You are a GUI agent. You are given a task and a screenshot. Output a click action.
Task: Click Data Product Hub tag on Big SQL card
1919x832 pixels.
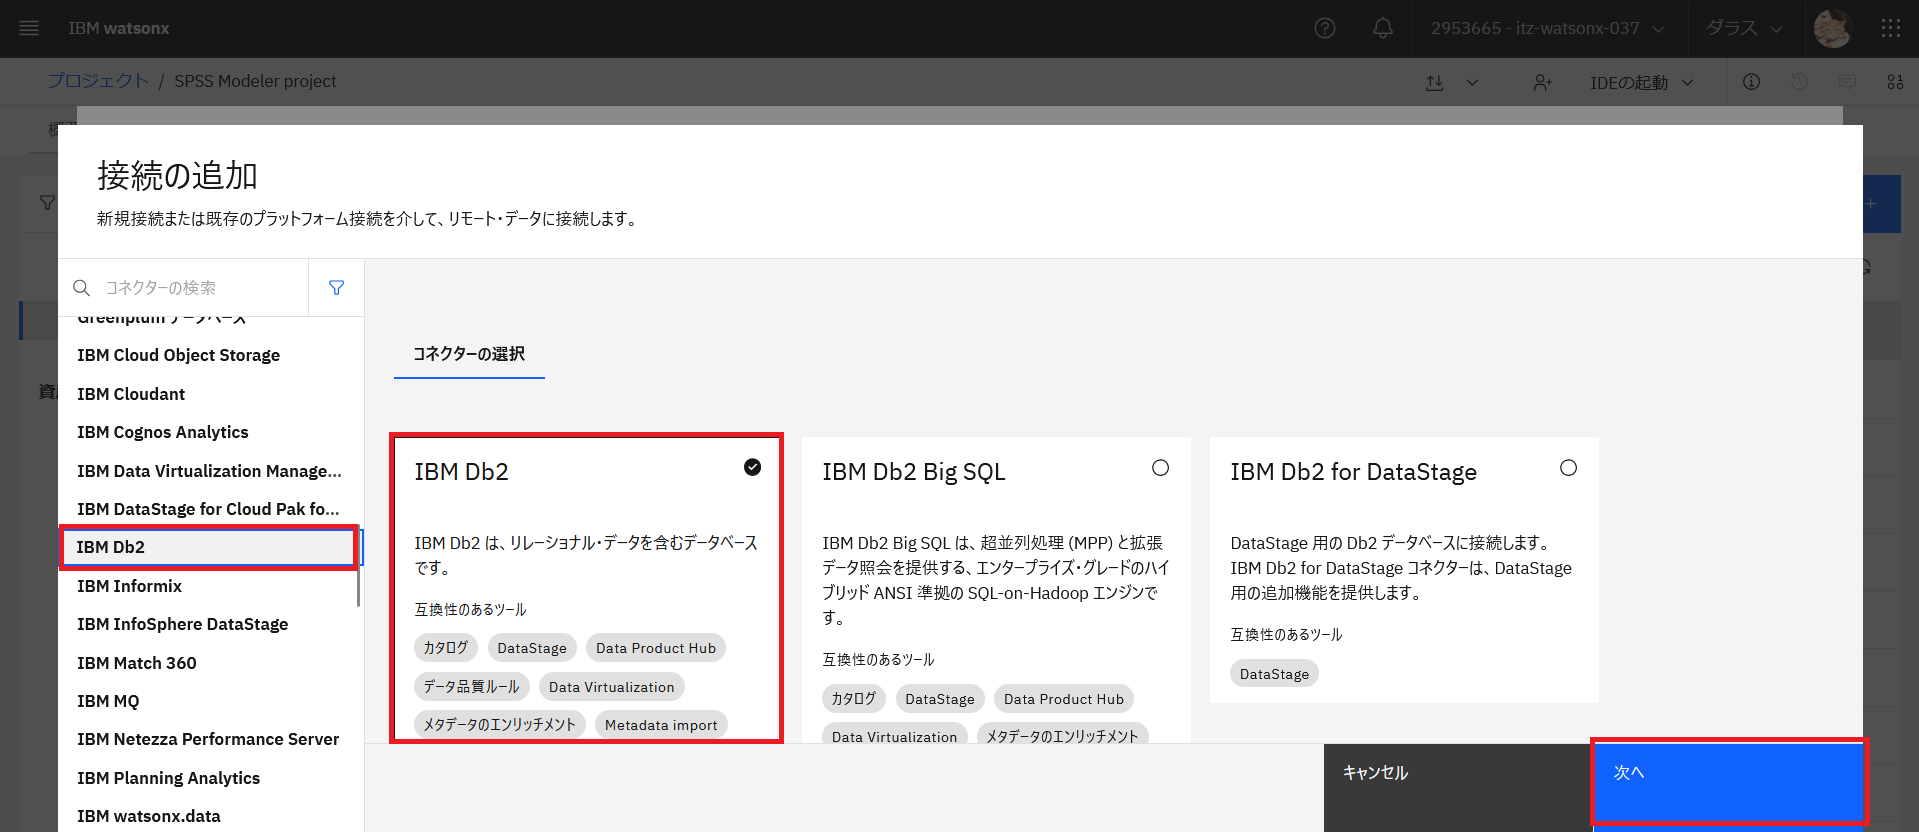point(1064,699)
